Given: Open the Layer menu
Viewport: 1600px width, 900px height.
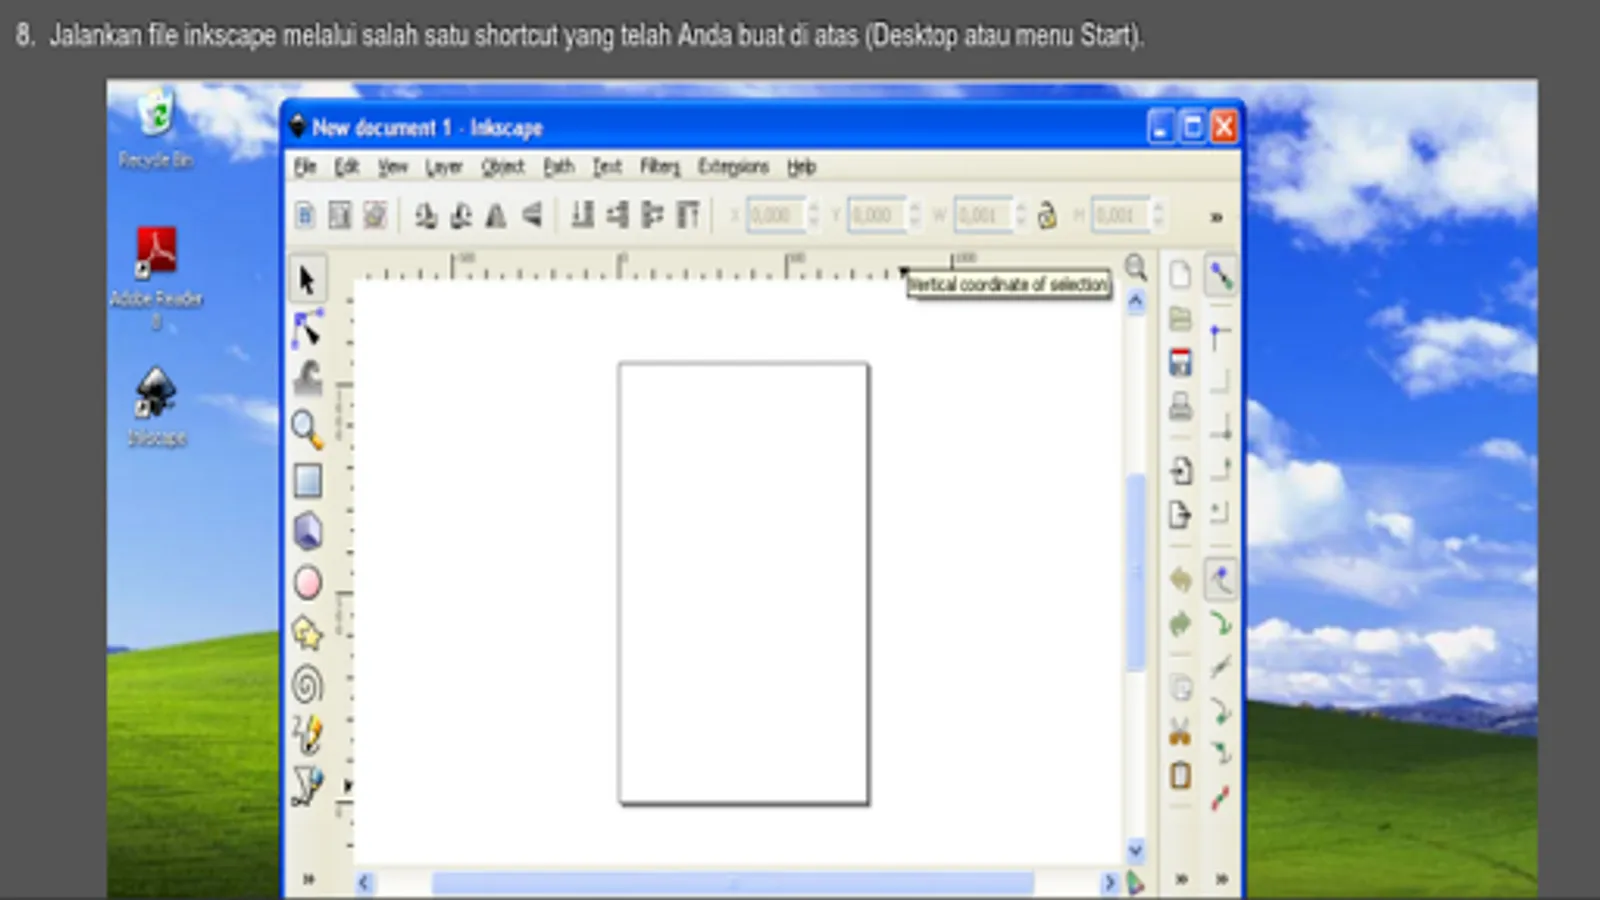Looking at the screenshot, I should 444,167.
